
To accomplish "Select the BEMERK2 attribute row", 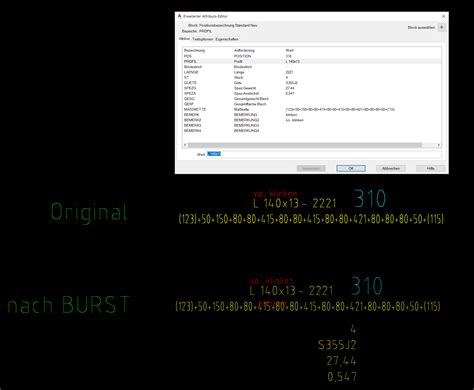I will (312, 120).
